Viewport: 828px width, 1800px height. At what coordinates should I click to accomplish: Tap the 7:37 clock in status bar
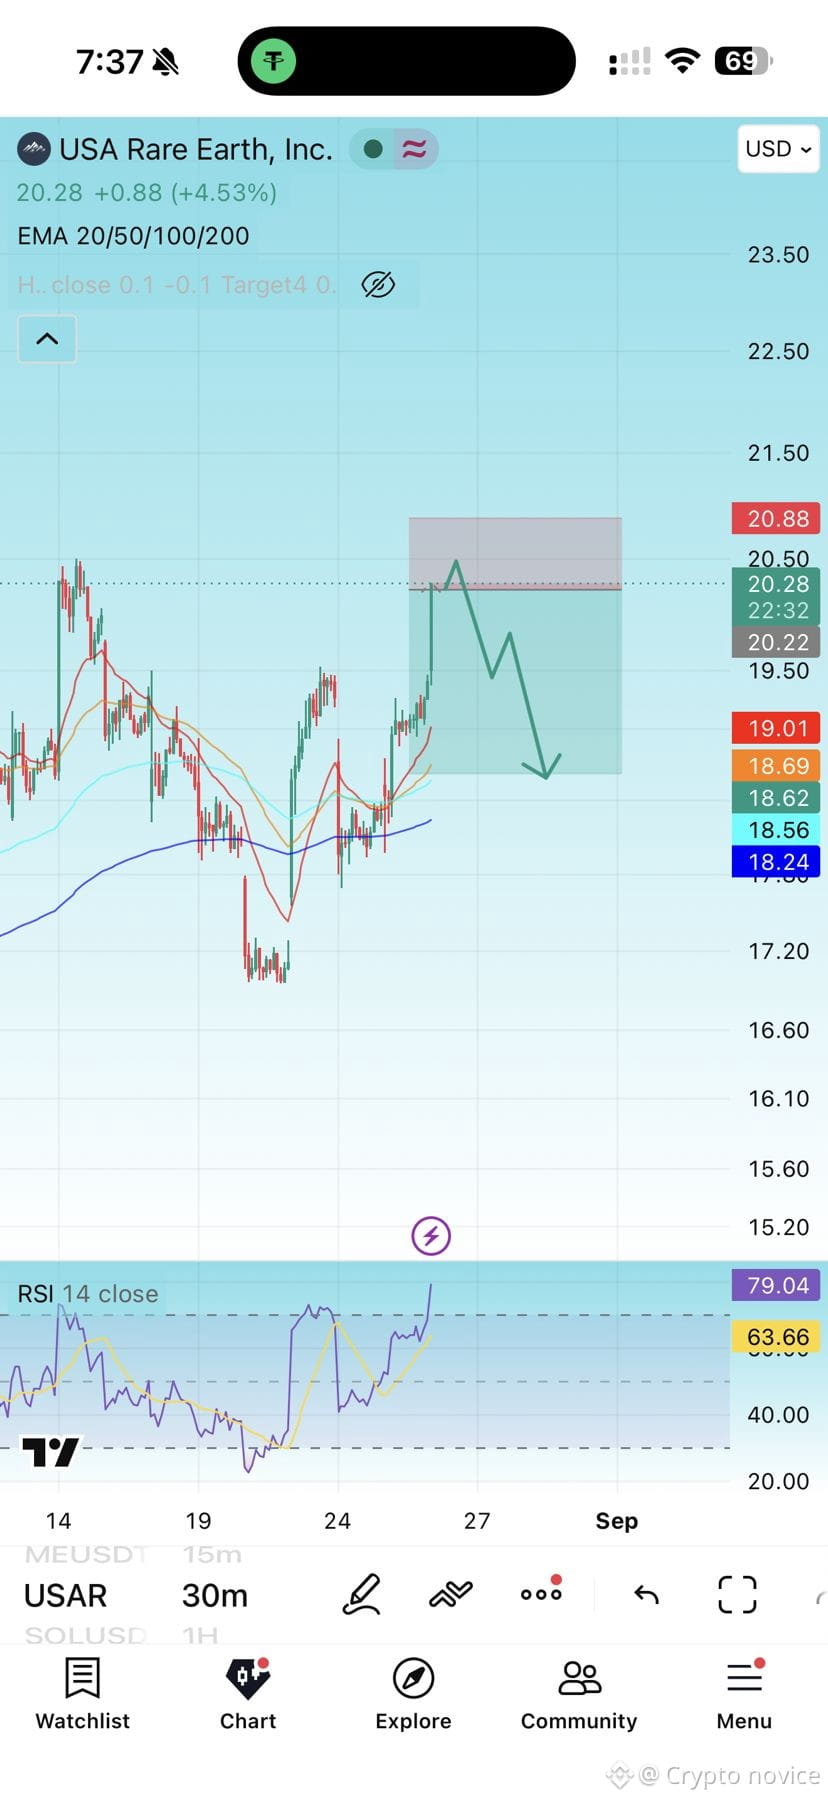[x=109, y=62]
